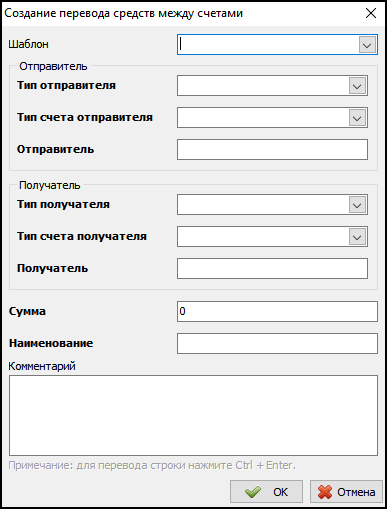Close the transfer creation dialog

pos(371,13)
